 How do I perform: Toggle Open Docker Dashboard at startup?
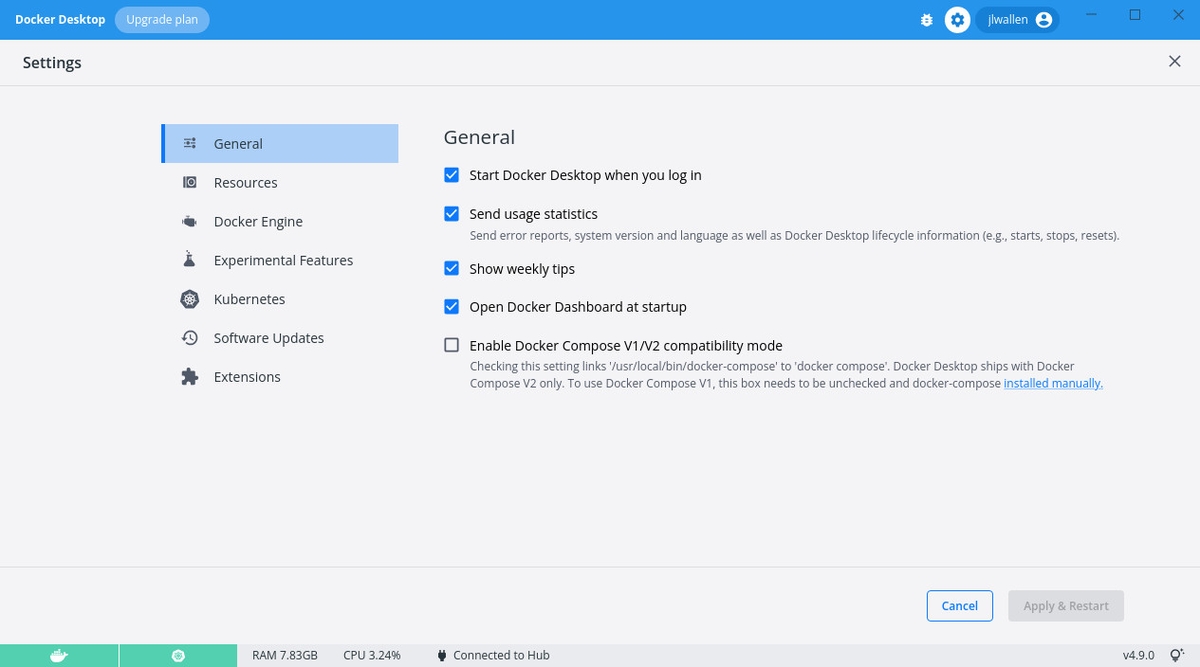451,307
